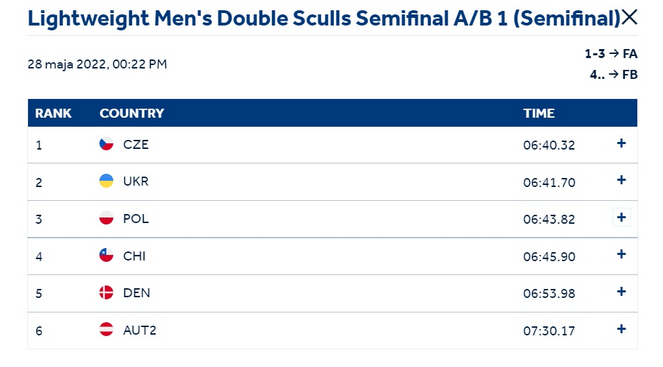Click the Chile flag icon
The image size is (663, 367).
click(106, 255)
